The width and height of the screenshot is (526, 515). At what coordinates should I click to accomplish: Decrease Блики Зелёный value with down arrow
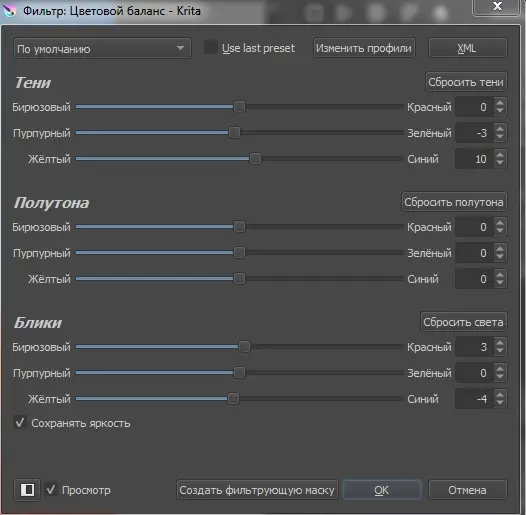(500, 377)
